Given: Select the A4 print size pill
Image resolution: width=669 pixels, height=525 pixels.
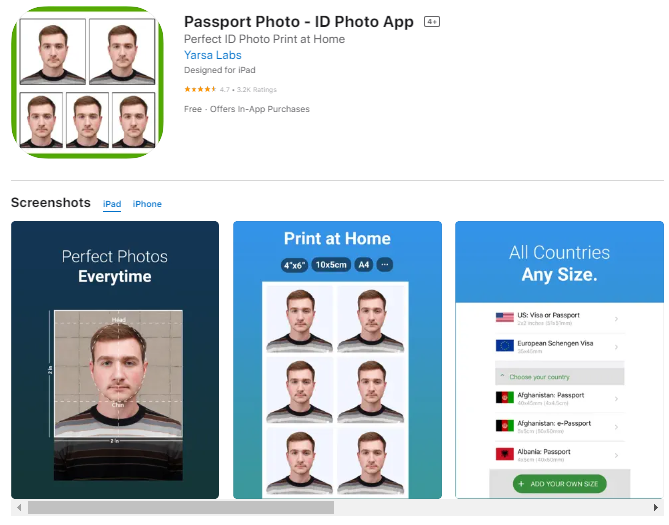Looking at the screenshot, I should pyautogui.click(x=364, y=265).
